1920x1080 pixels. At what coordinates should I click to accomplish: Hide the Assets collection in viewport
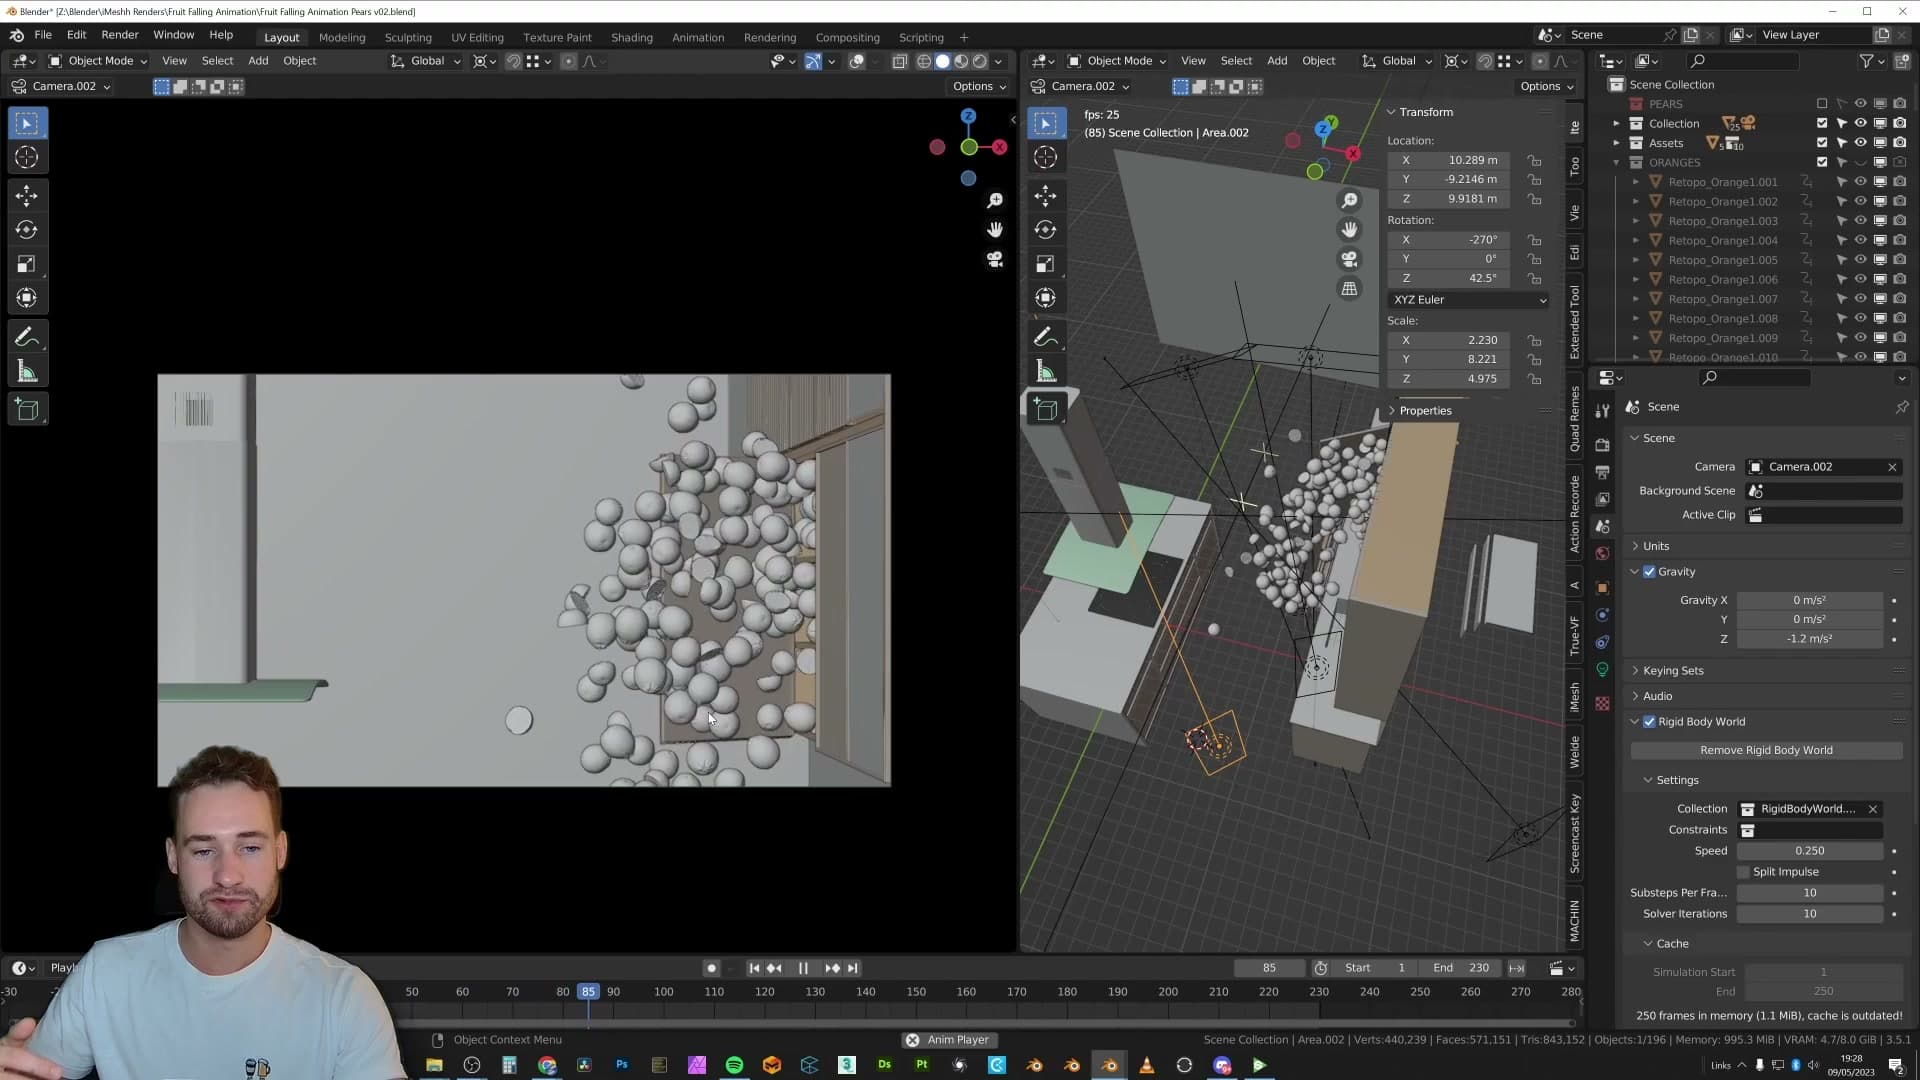tap(1860, 143)
